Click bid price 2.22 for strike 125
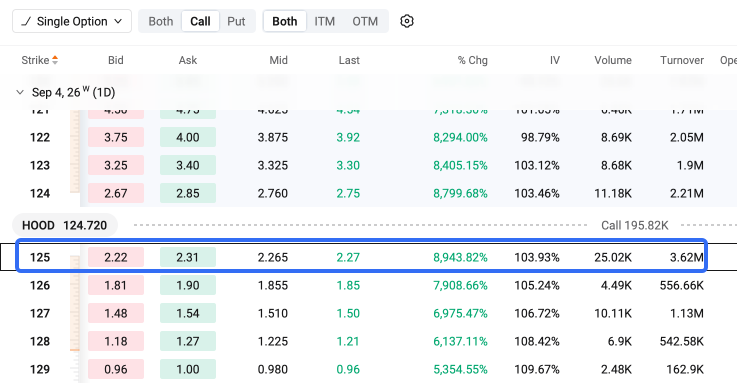737x383 pixels. [x=116, y=257]
